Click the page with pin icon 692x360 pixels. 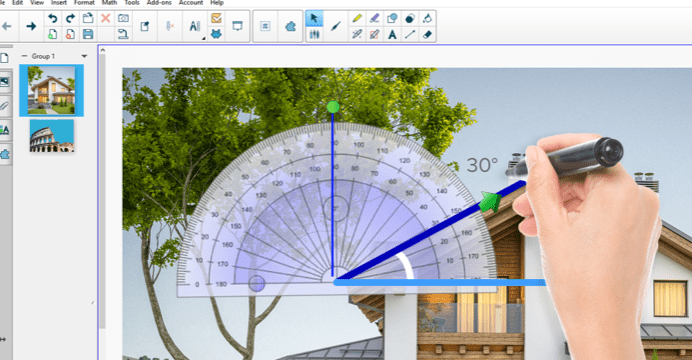click(145, 26)
